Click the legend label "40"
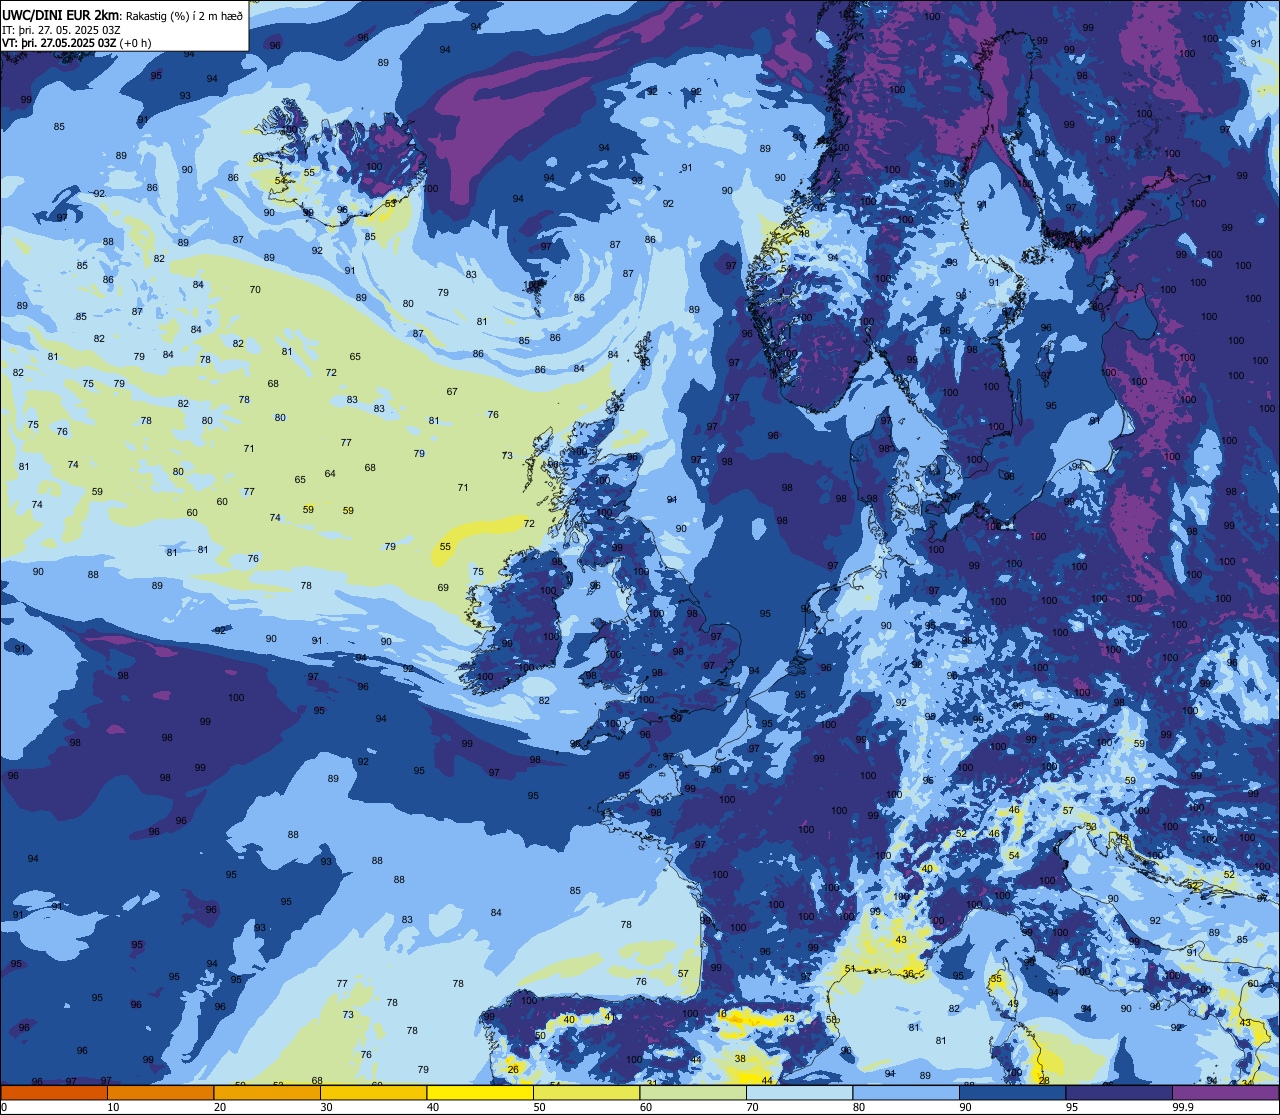This screenshot has height=1115, width=1280. [433, 1107]
